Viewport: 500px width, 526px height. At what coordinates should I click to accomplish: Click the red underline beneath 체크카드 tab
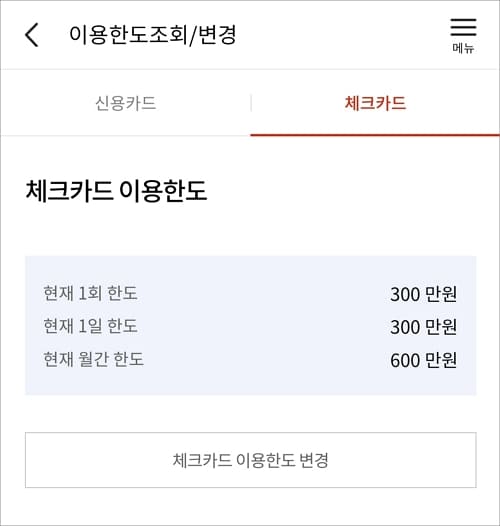point(375,135)
